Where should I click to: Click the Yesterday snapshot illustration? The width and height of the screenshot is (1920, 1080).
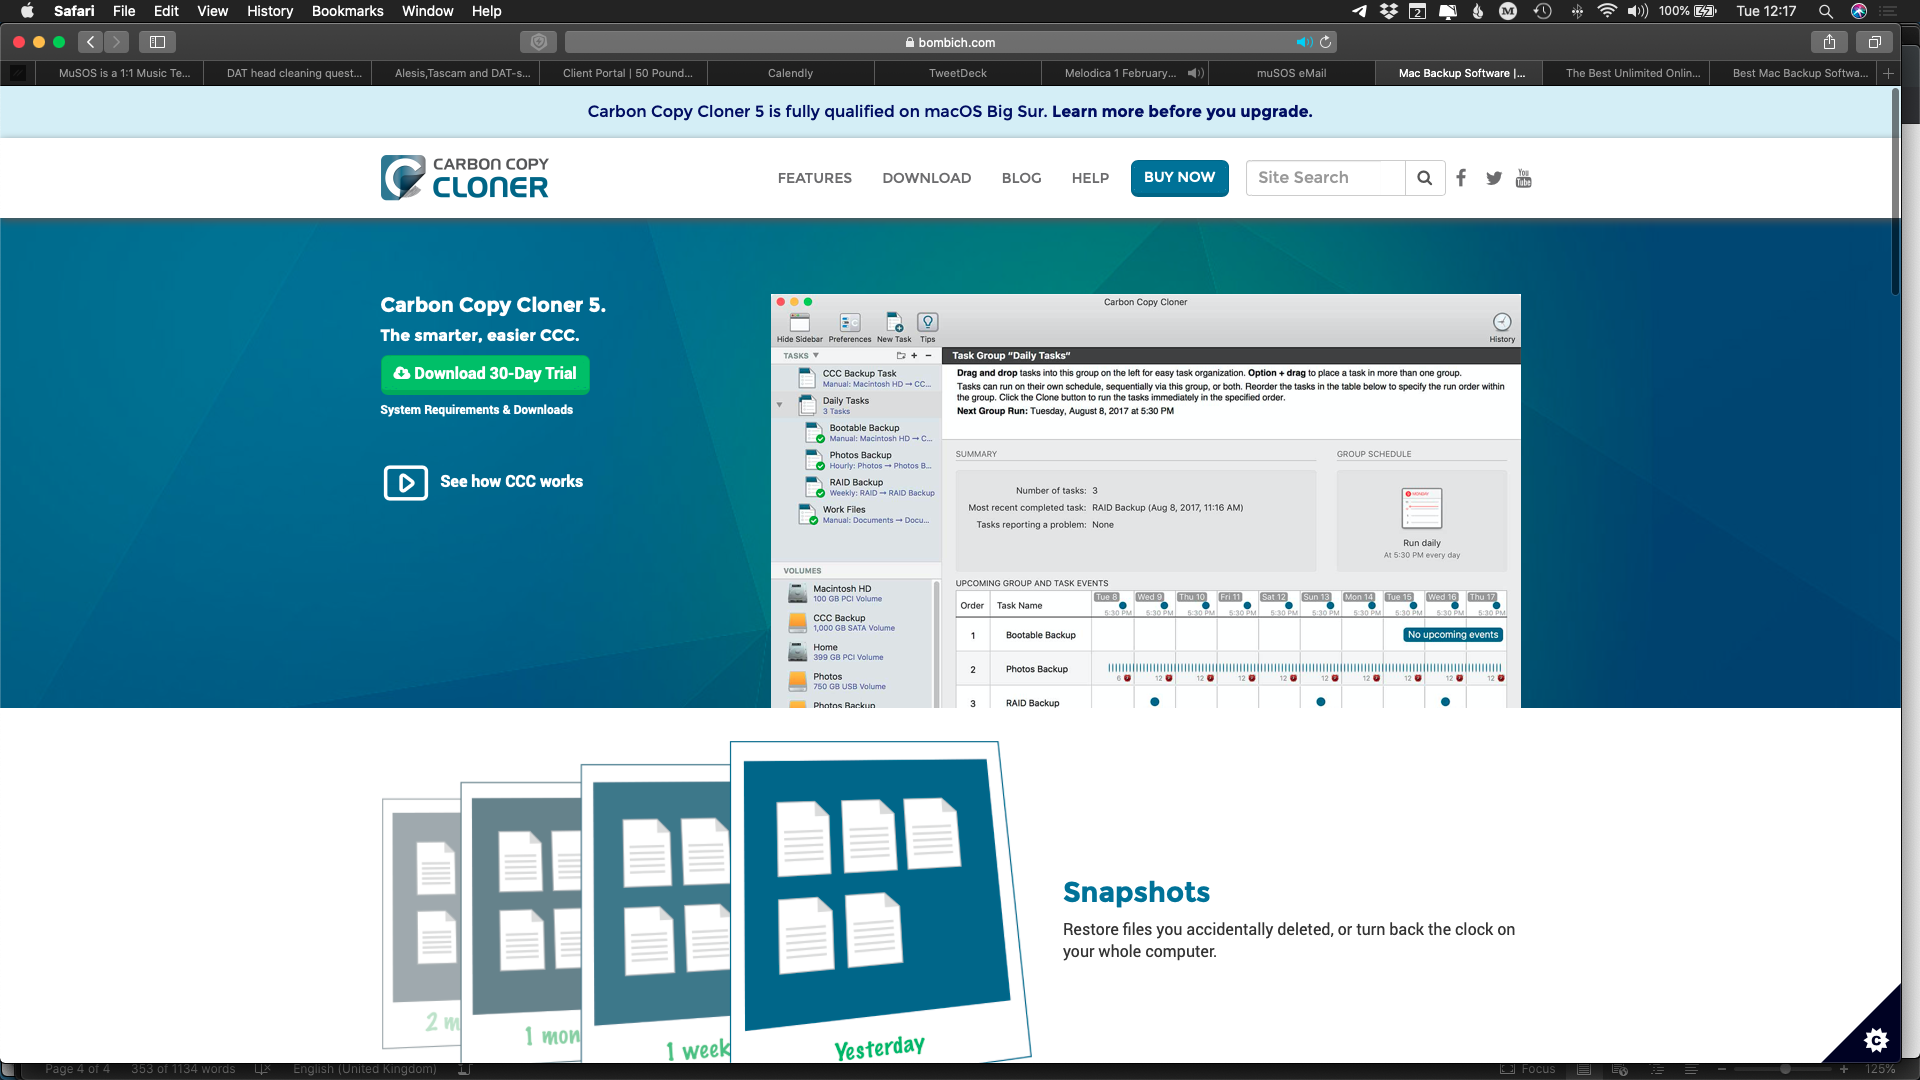tap(880, 900)
